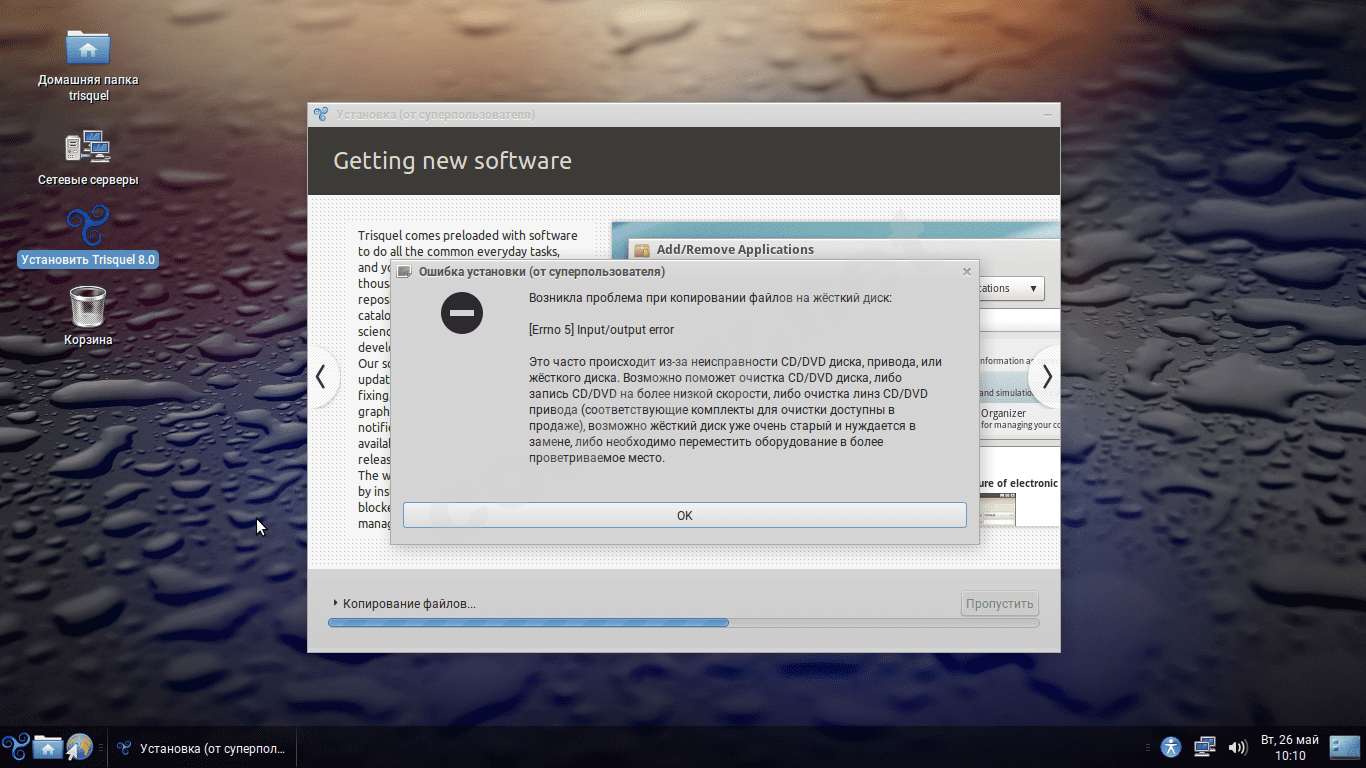Open accessibility settings from the system tray
This screenshot has height=768, width=1366.
click(1169, 747)
